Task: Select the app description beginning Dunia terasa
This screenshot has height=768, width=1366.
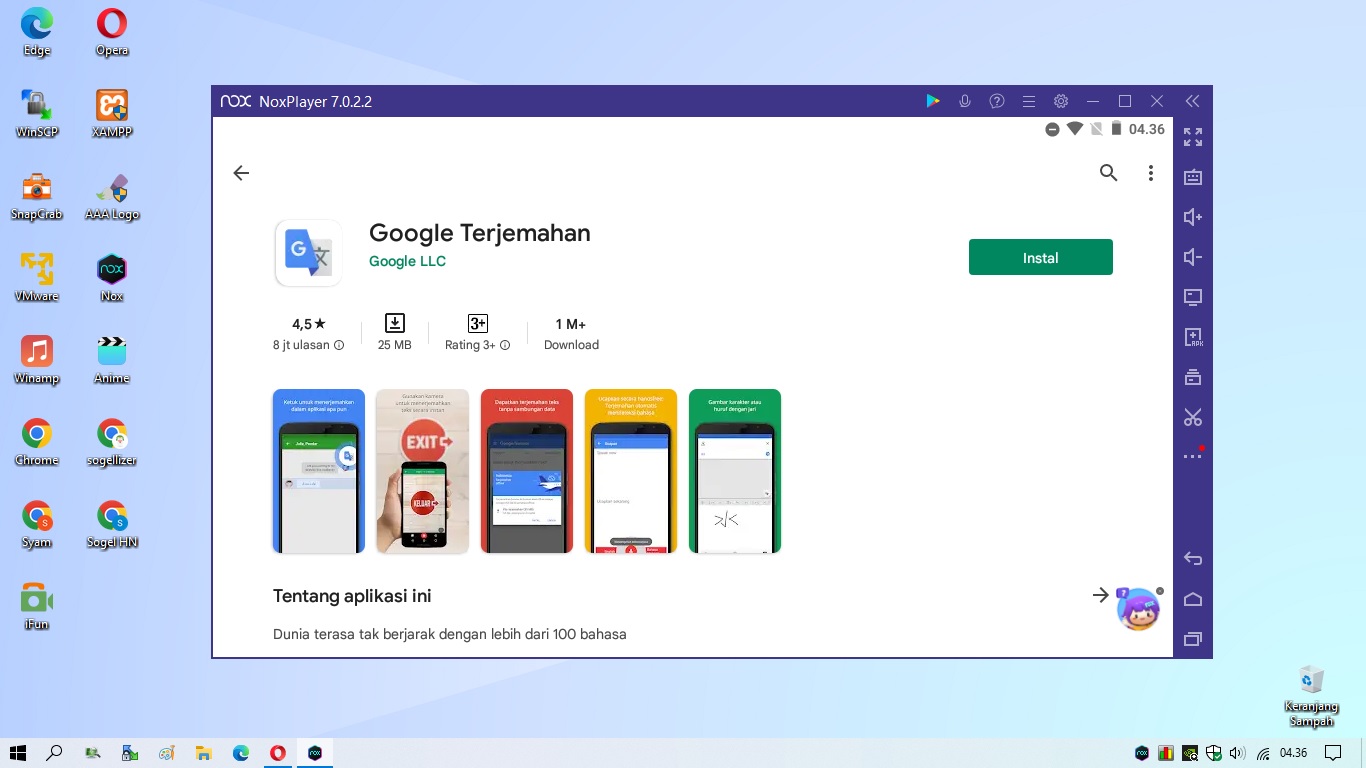Action: click(x=450, y=634)
